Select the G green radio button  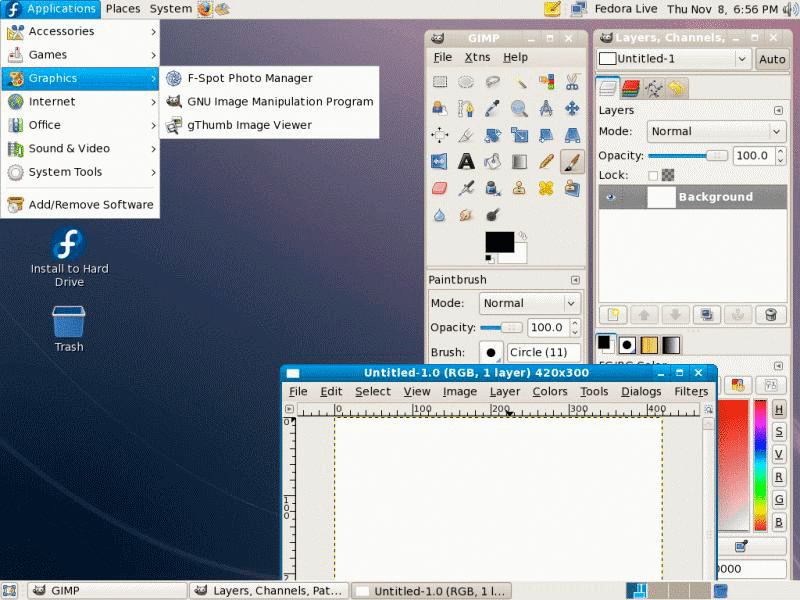point(779,499)
